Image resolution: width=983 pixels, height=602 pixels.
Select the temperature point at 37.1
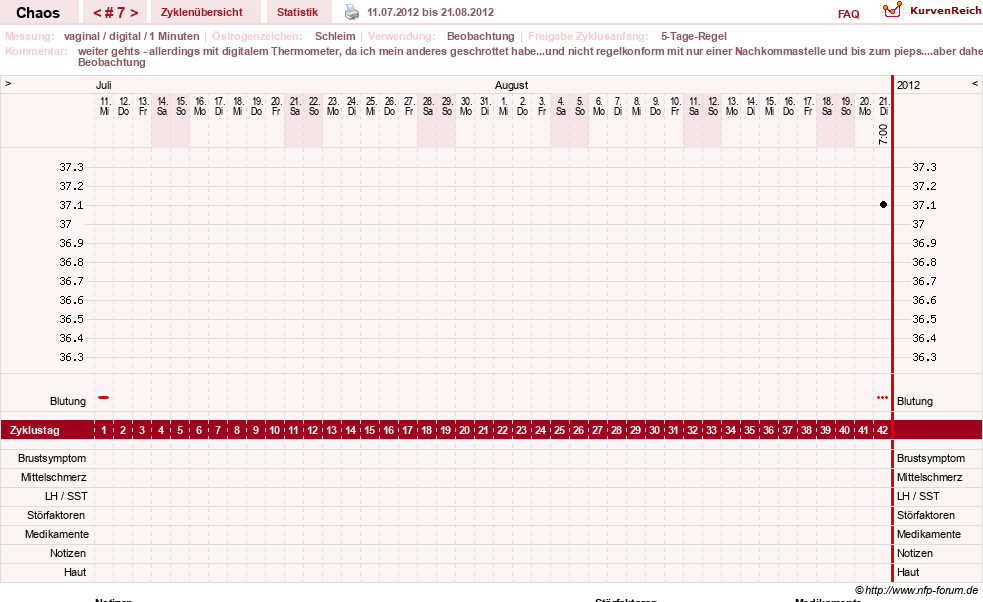pos(883,204)
